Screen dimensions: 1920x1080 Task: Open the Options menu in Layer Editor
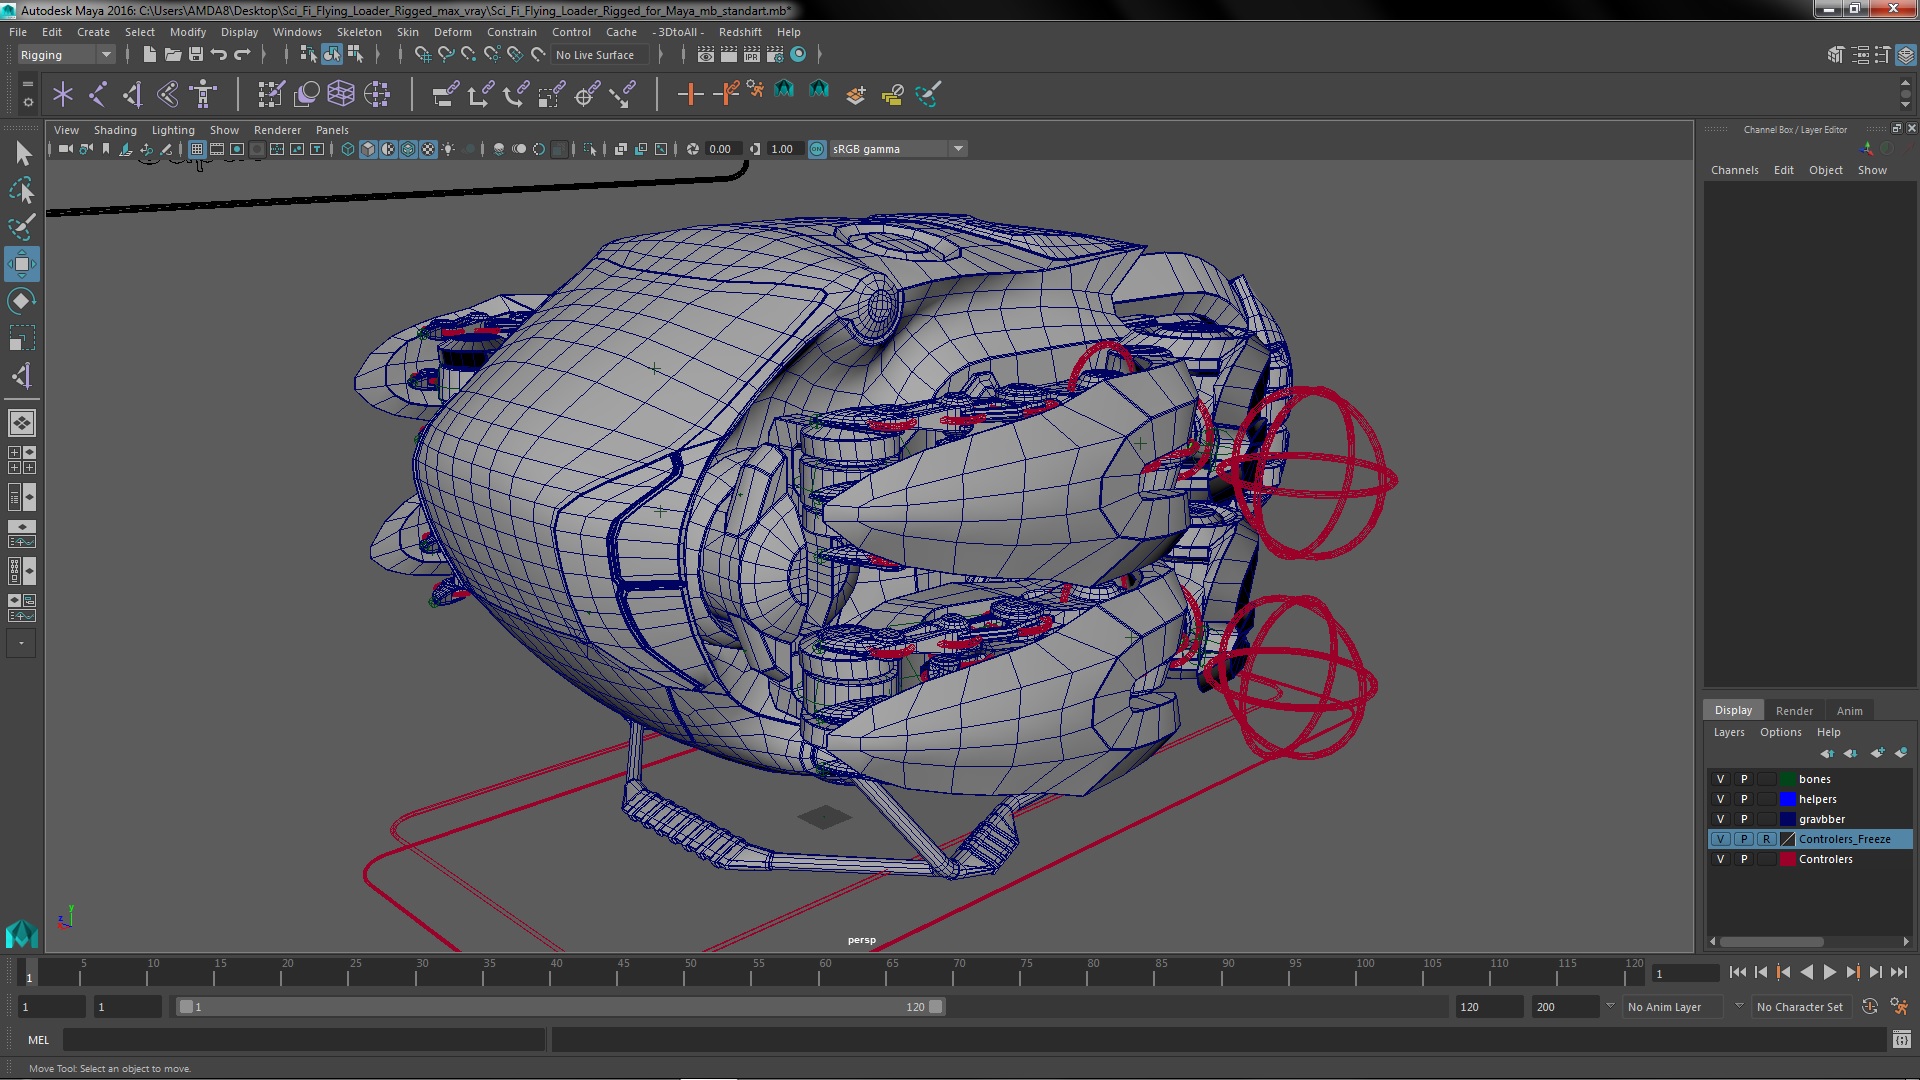click(1780, 732)
